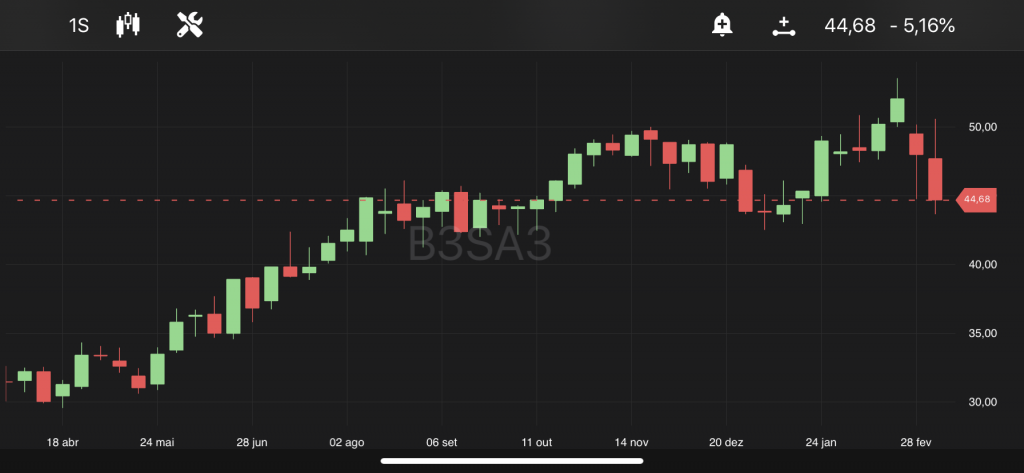Tap the -5,16% change value
Viewport: 1024px width, 473px height.
click(922, 26)
